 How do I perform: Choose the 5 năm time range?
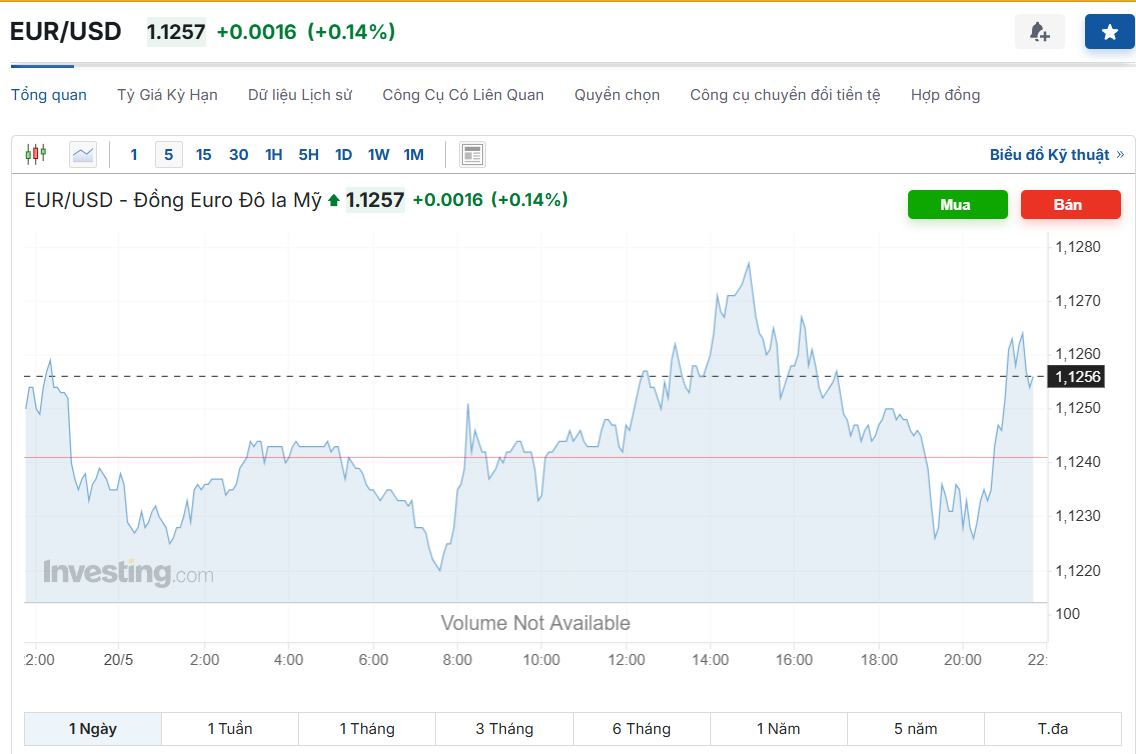[x=916, y=729]
